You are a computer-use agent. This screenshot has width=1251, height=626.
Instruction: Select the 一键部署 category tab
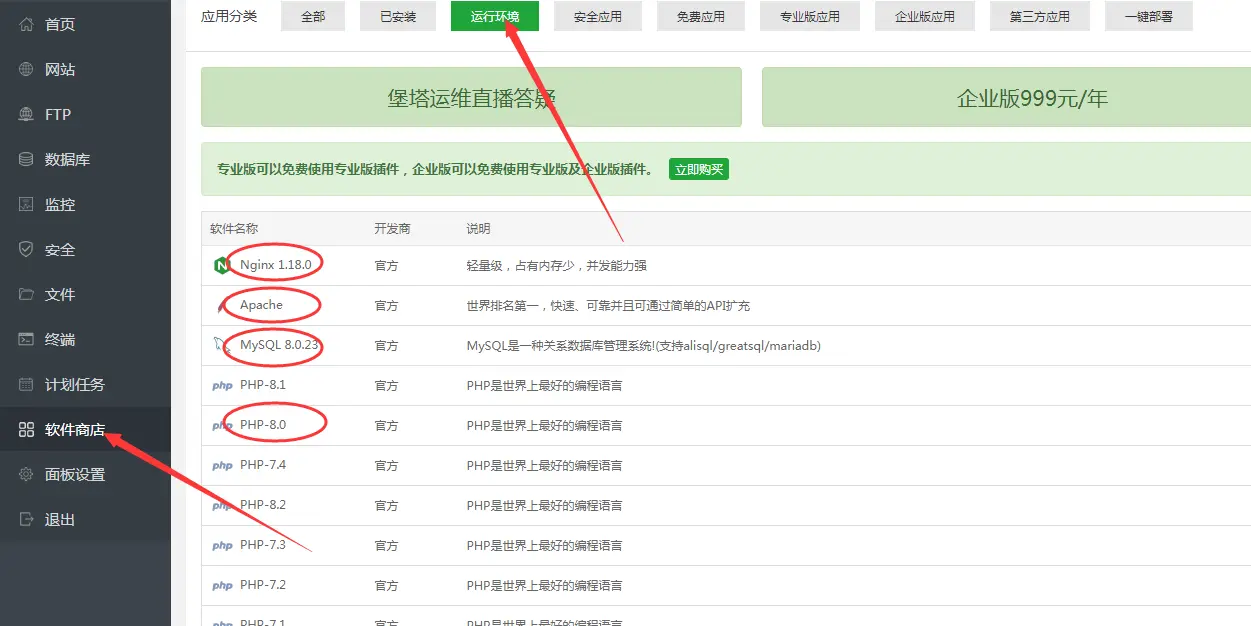pyautogui.click(x=1148, y=16)
